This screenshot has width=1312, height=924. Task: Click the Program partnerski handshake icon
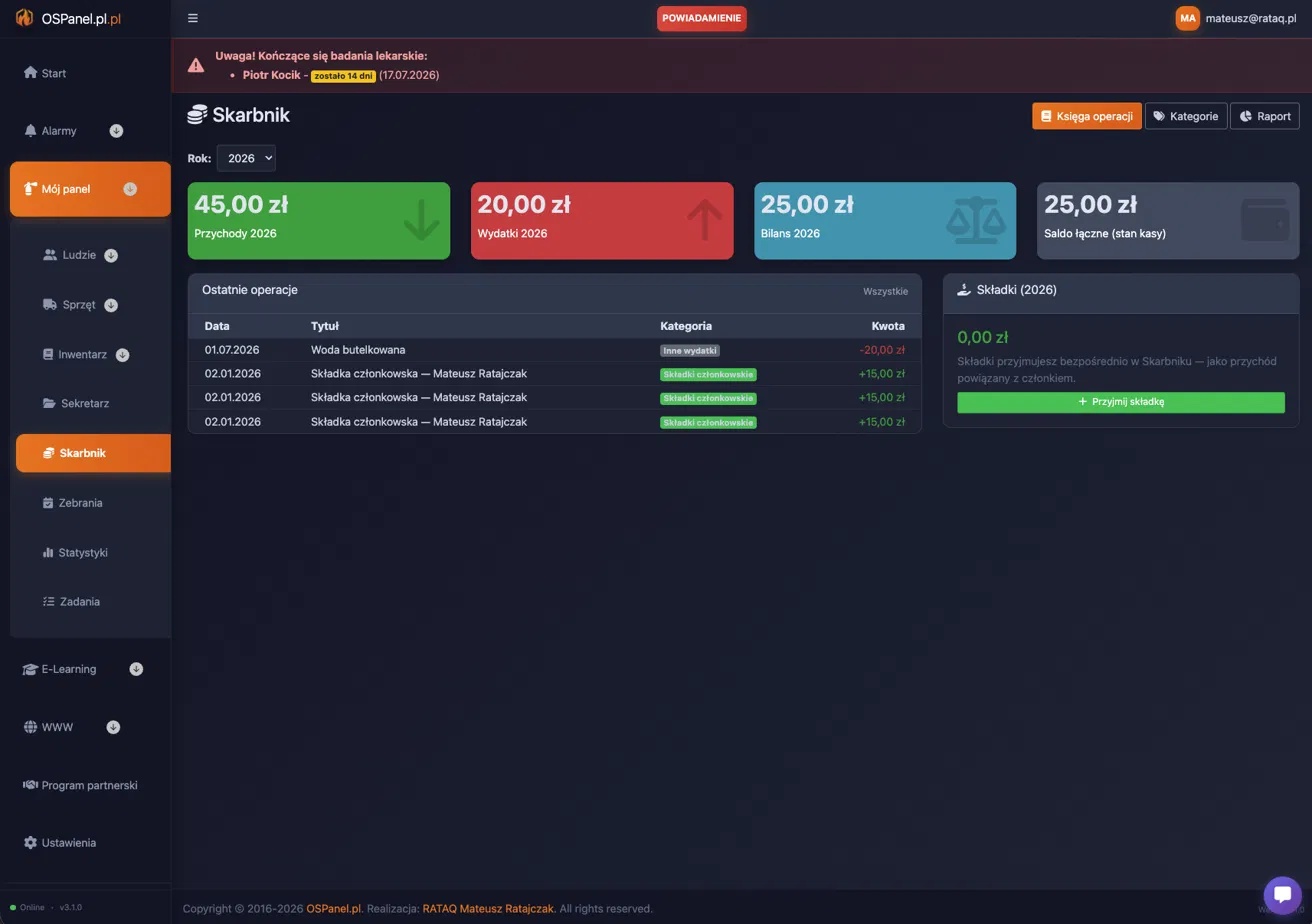(30, 785)
